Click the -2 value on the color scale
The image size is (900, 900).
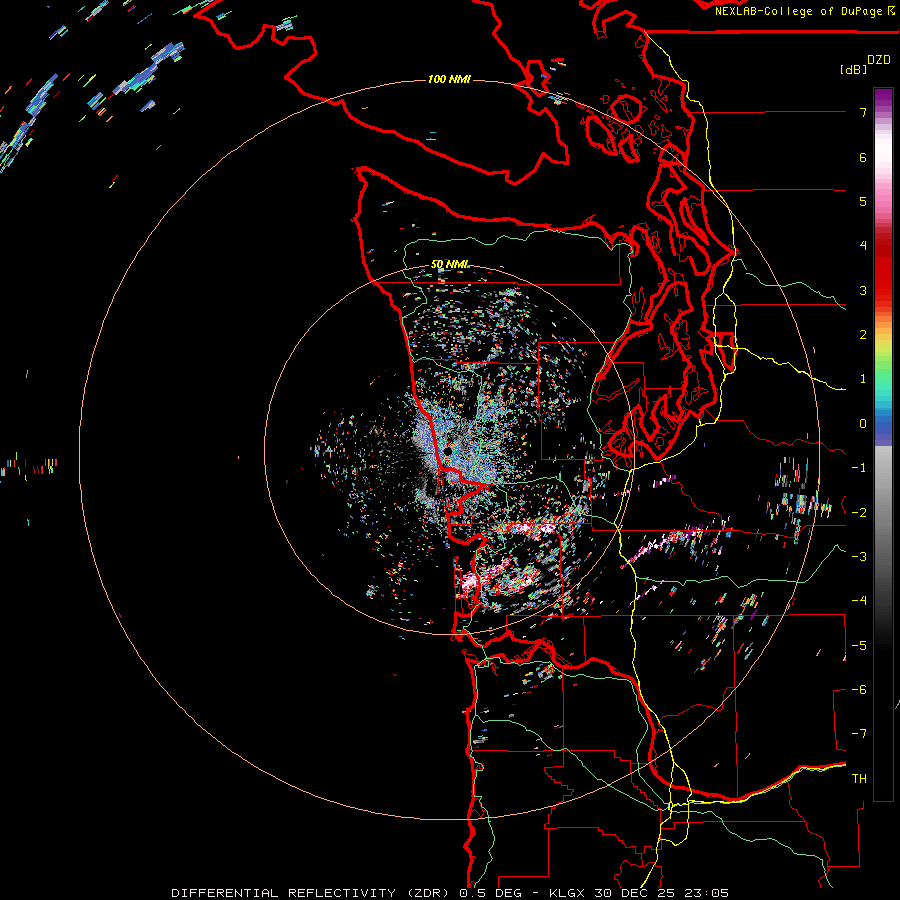pyautogui.click(x=859, y=512)
